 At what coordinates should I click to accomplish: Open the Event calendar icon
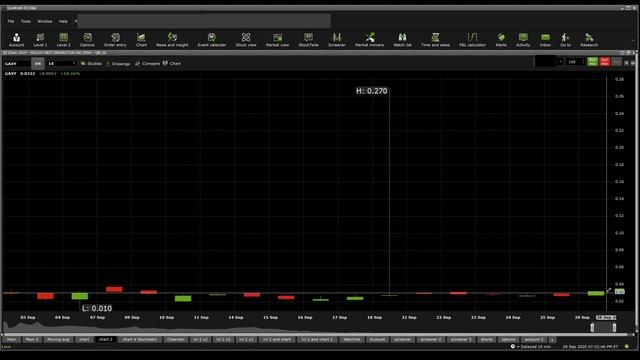coord(211,40)
